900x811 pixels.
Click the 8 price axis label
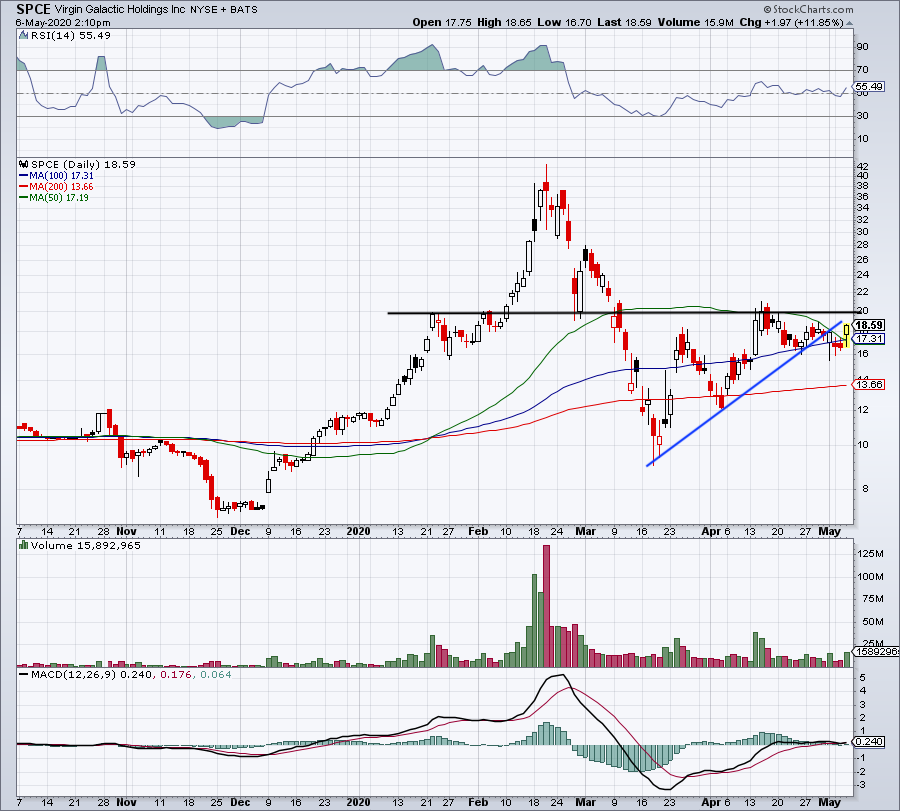point(864,489)
